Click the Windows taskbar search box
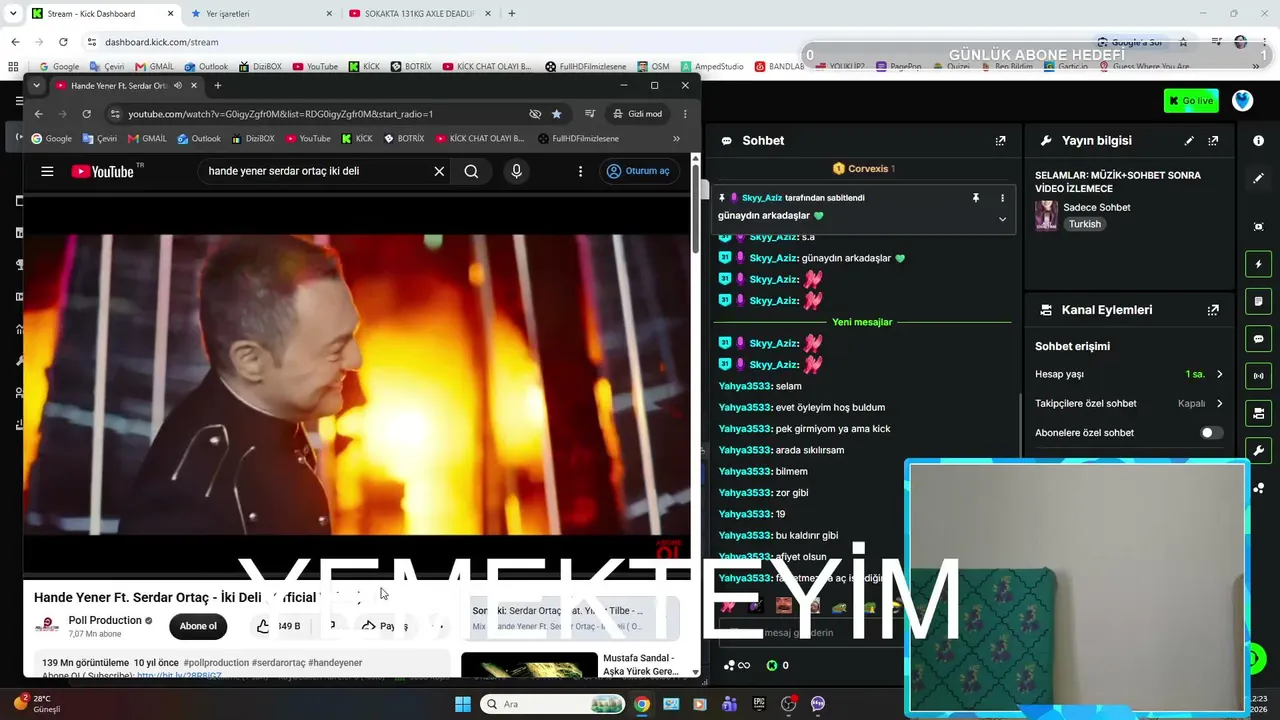The width and height of the screenshot is (1280, 720). 553,704
